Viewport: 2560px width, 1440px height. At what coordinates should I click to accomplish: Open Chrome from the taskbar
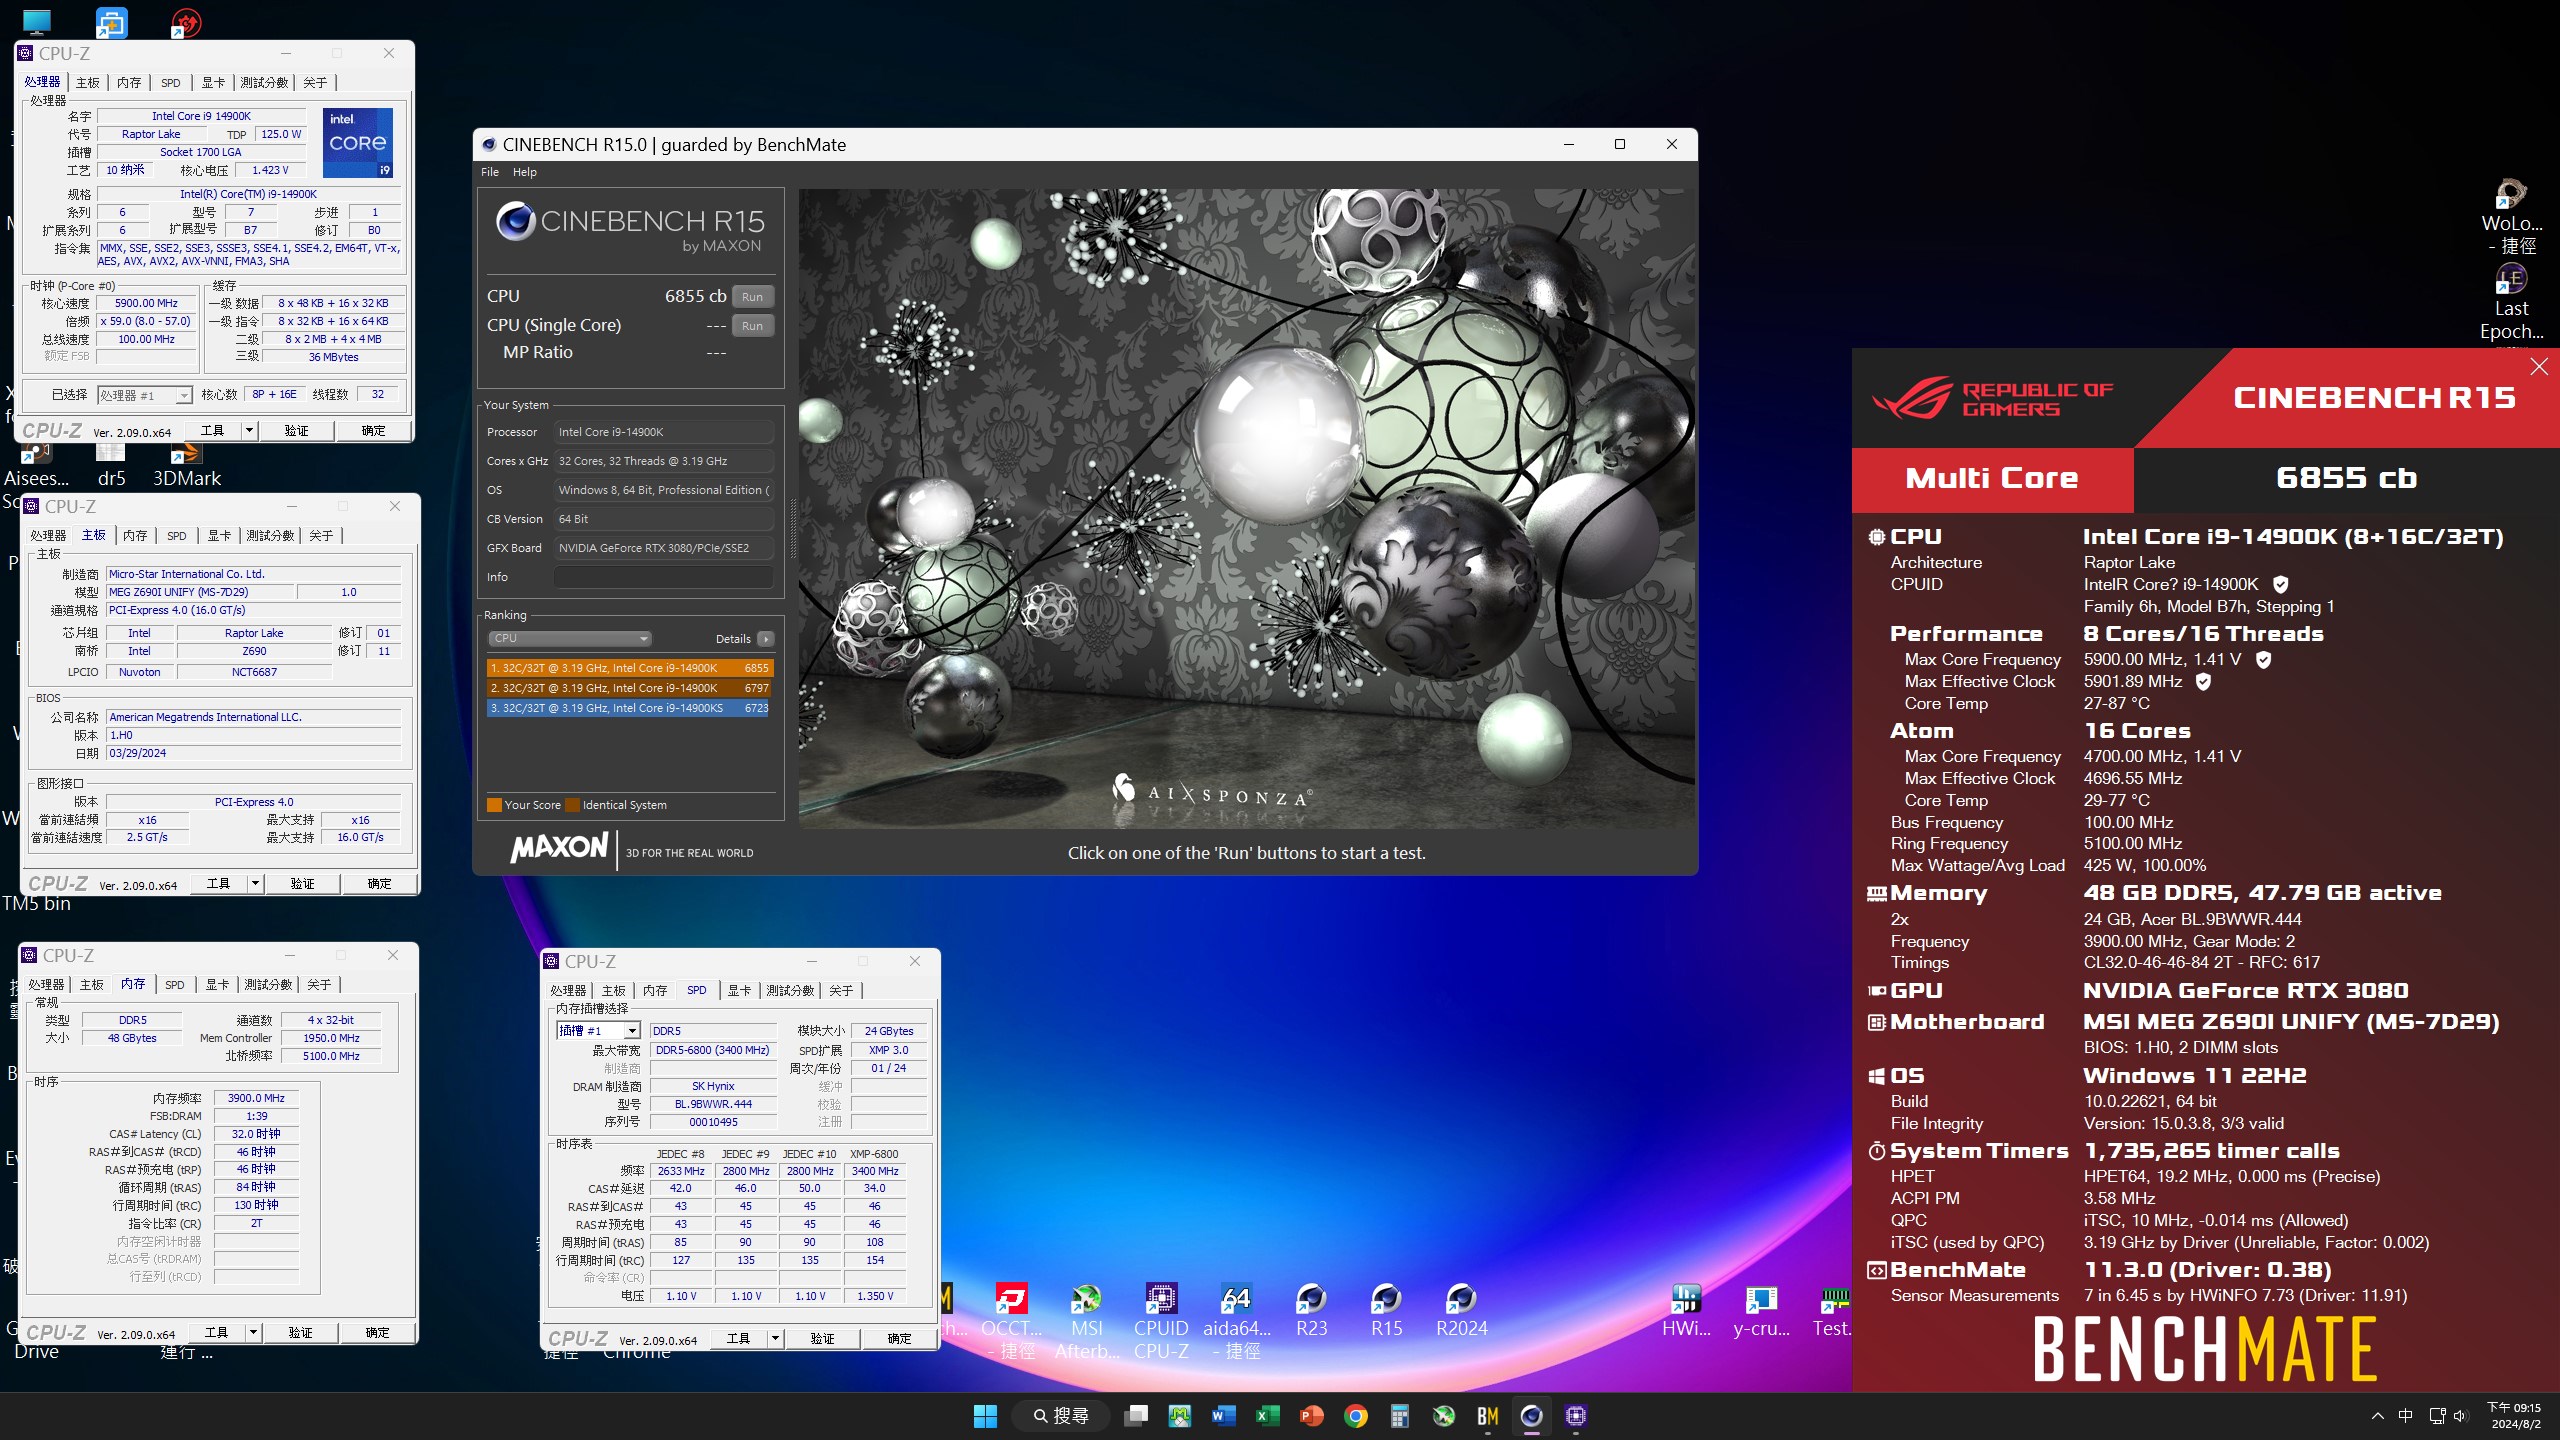[1355, 1415]
